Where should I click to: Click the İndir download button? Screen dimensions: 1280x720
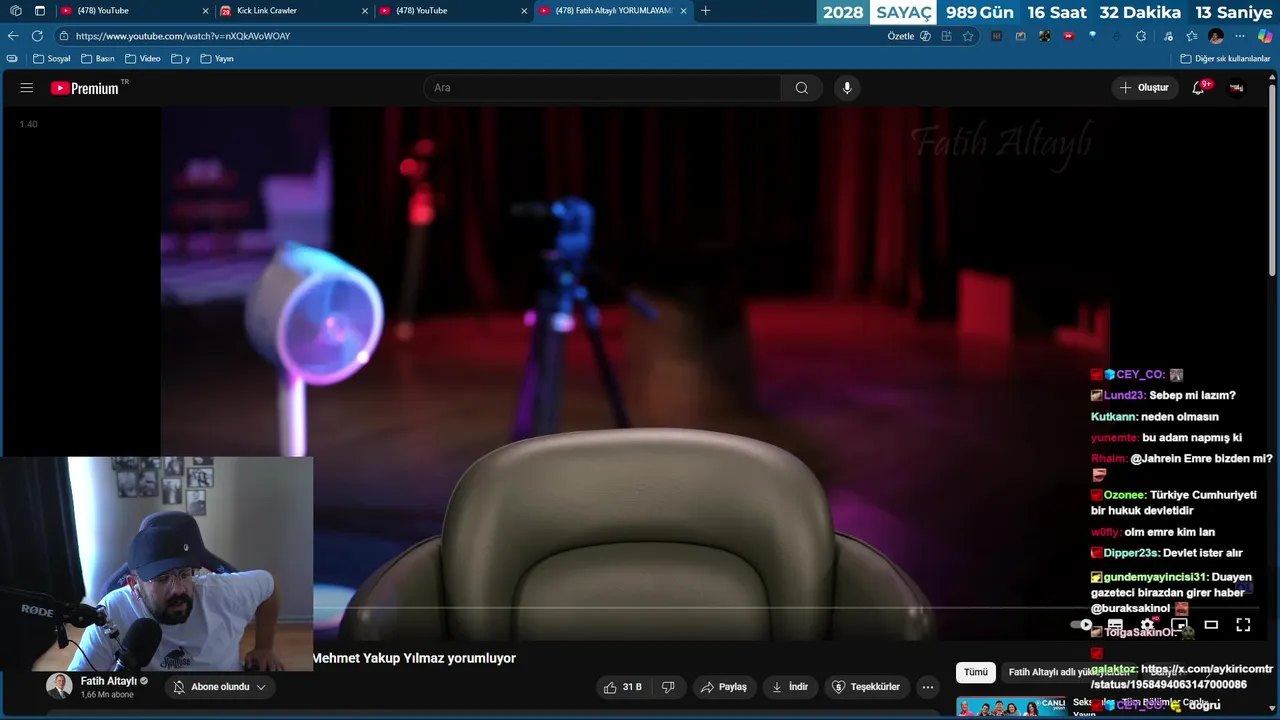[x=790, y=687]
